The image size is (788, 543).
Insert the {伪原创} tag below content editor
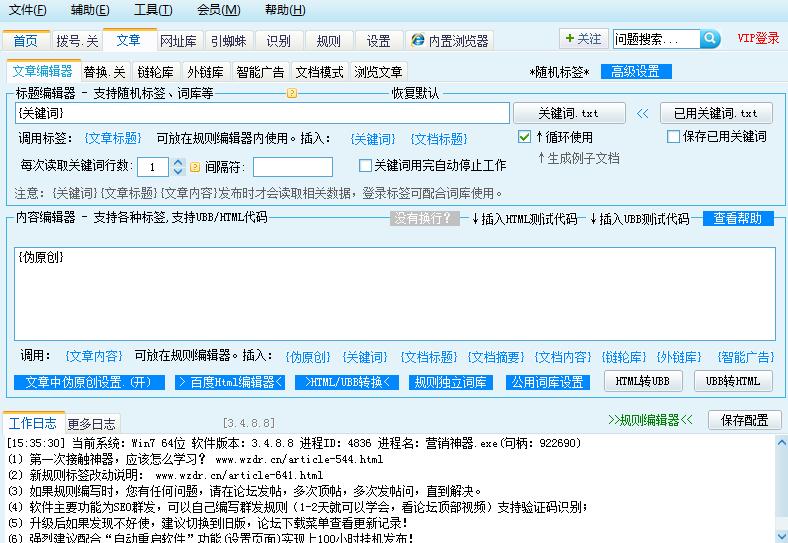(308, 357)
